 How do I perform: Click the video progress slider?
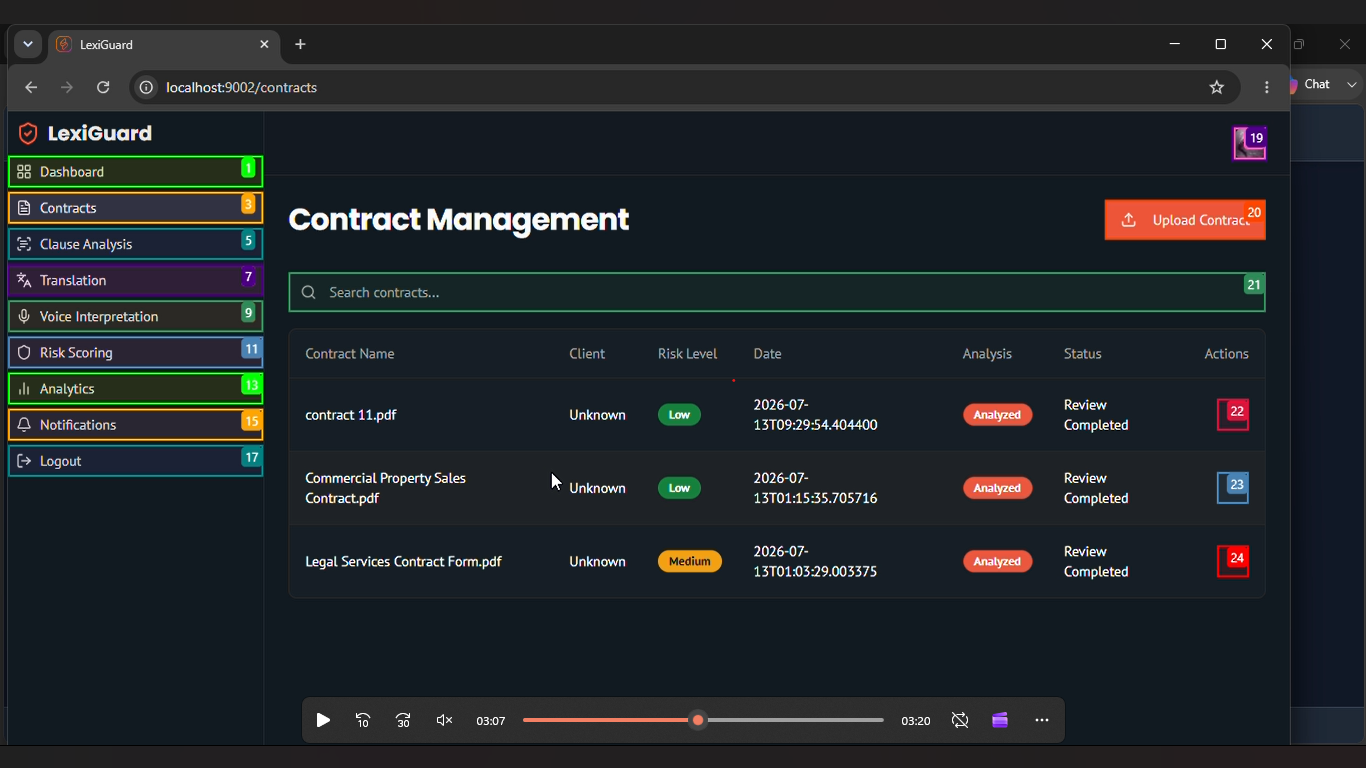click(x=703, y=720)
